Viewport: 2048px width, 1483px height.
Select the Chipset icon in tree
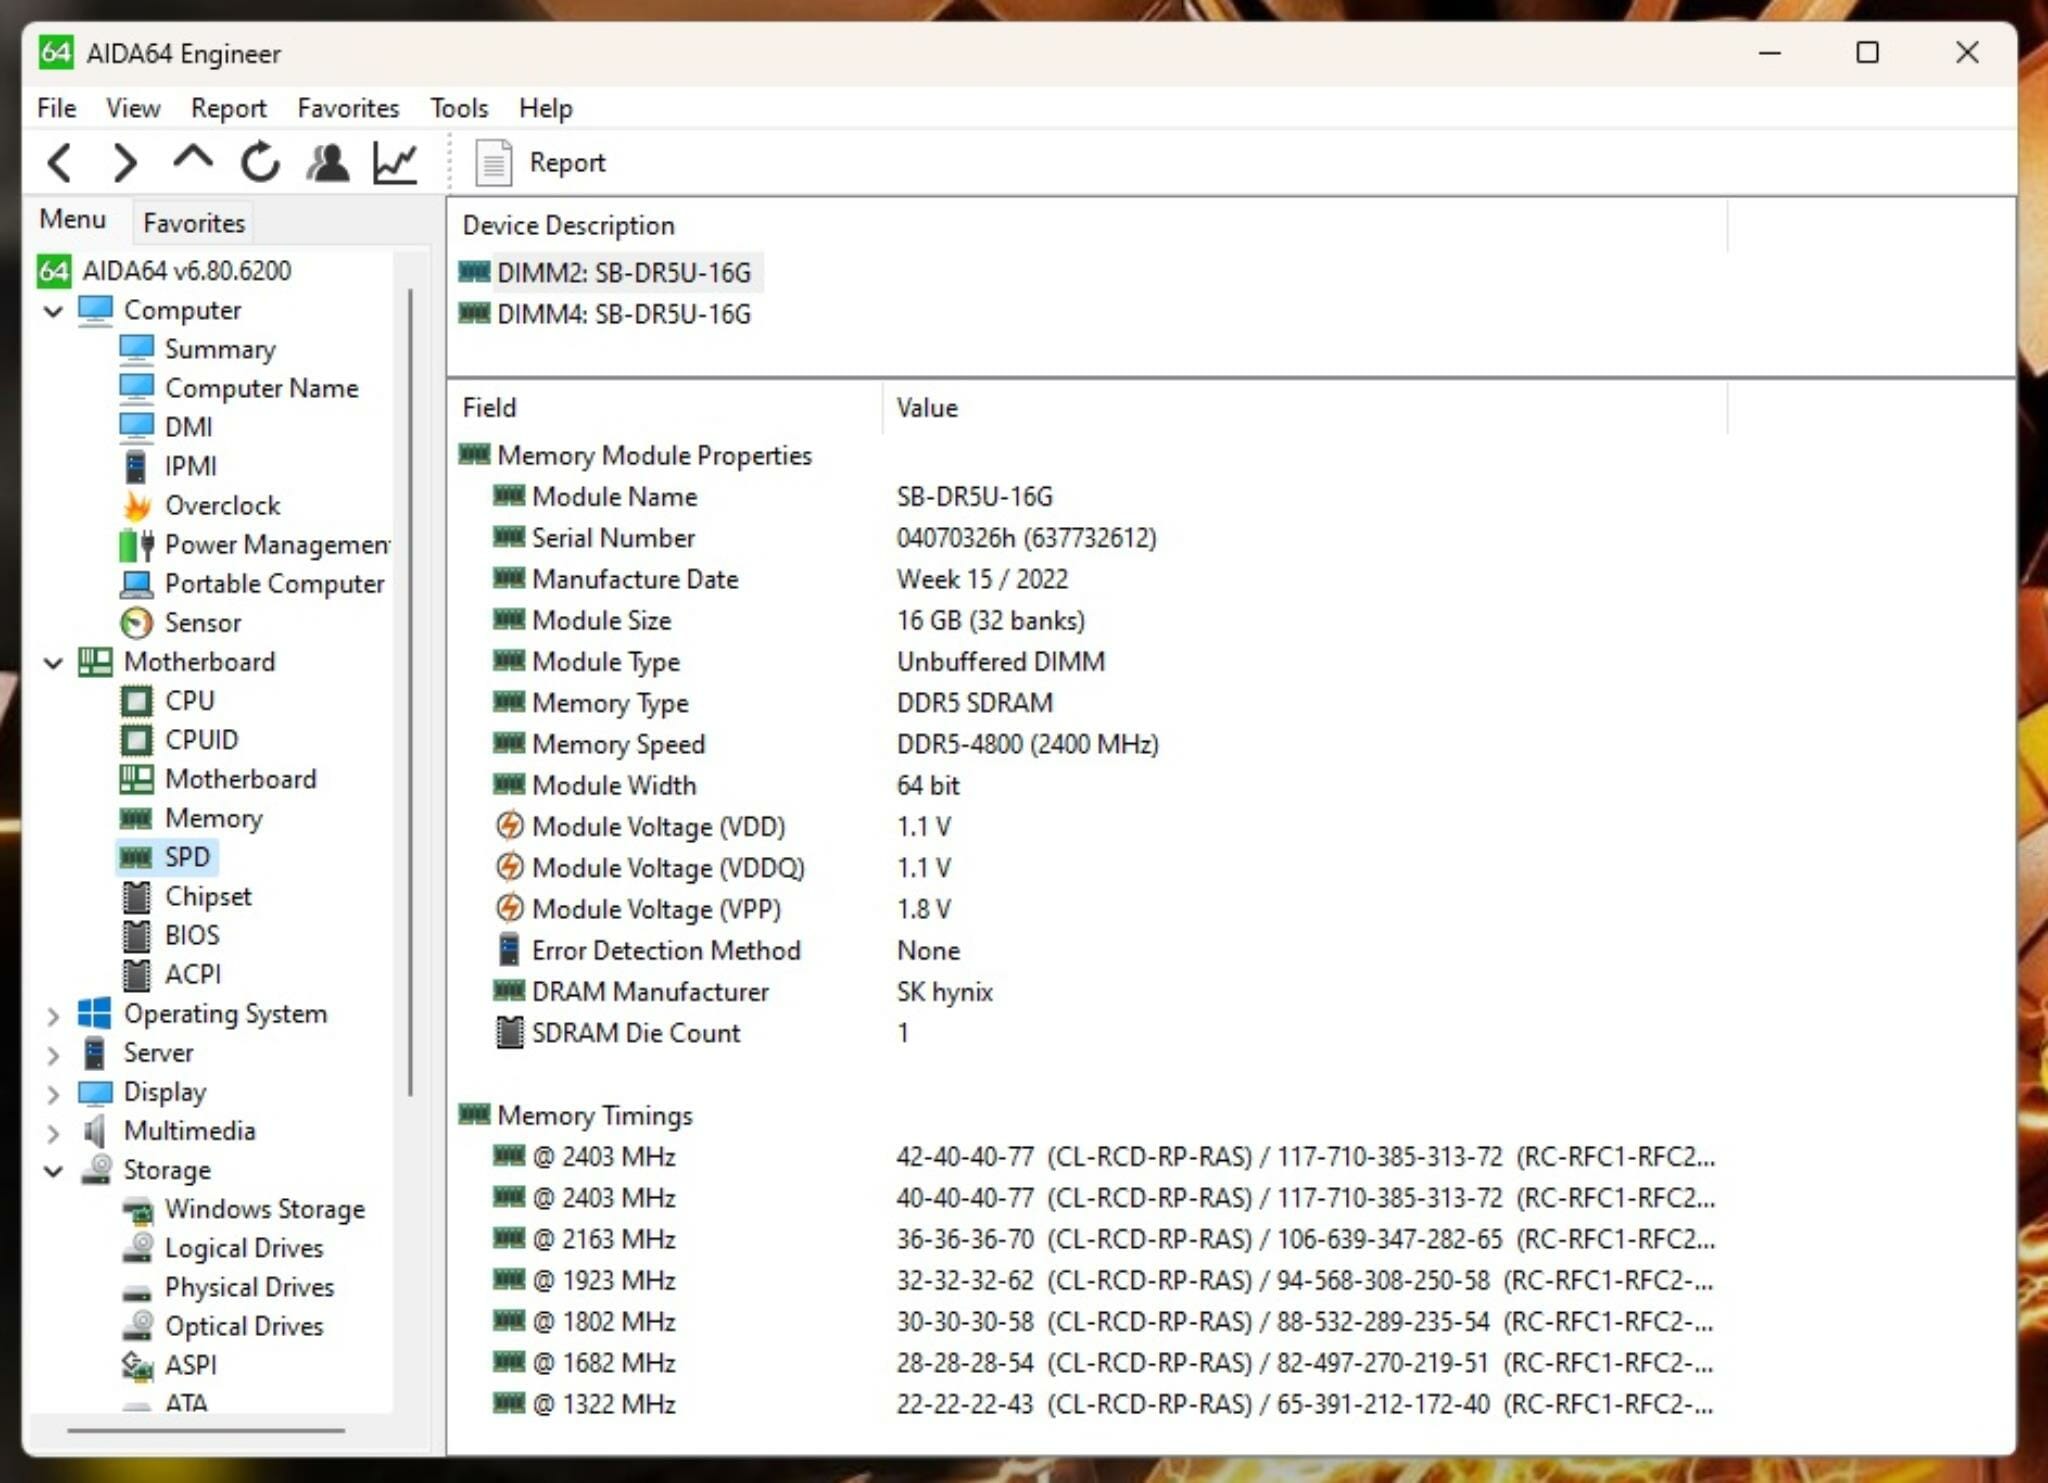pyautogui.click(x=137, y=897)
